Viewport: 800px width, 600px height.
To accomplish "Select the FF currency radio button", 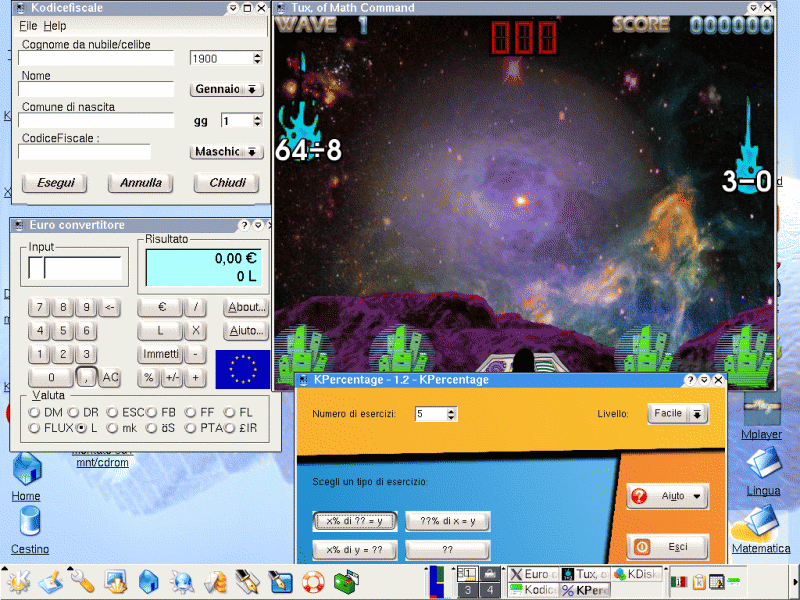I will (190, 412).
